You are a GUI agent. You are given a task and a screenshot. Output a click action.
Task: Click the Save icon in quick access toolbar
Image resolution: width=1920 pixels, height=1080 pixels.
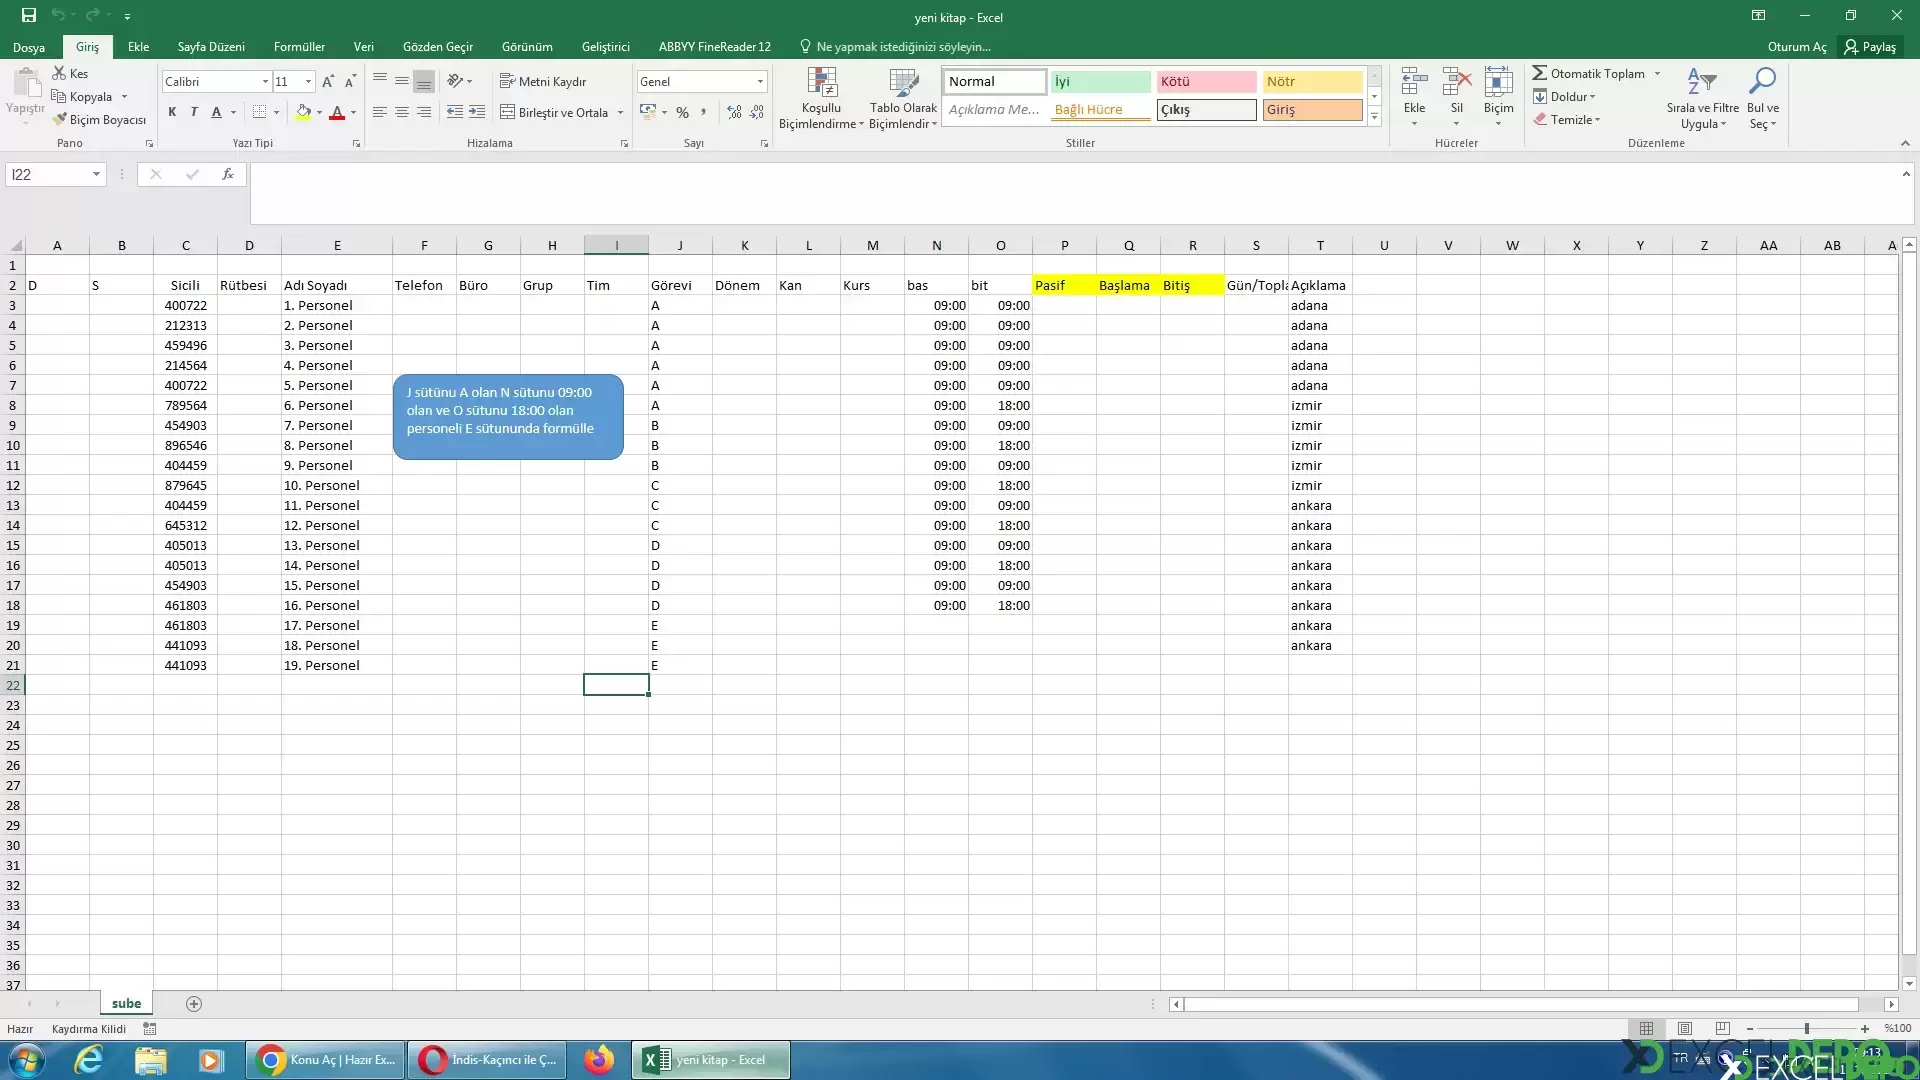(29, 15)
